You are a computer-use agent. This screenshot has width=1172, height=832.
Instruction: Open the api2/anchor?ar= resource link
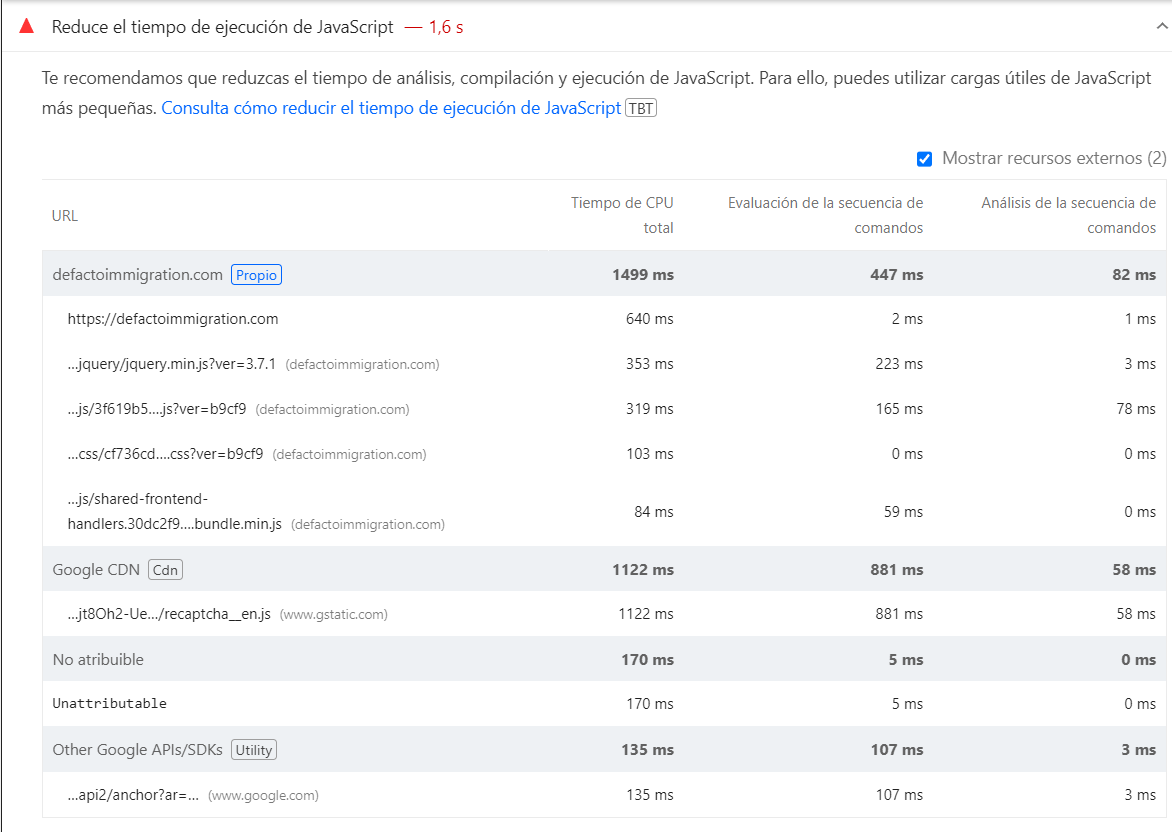(x=133, y=795)
